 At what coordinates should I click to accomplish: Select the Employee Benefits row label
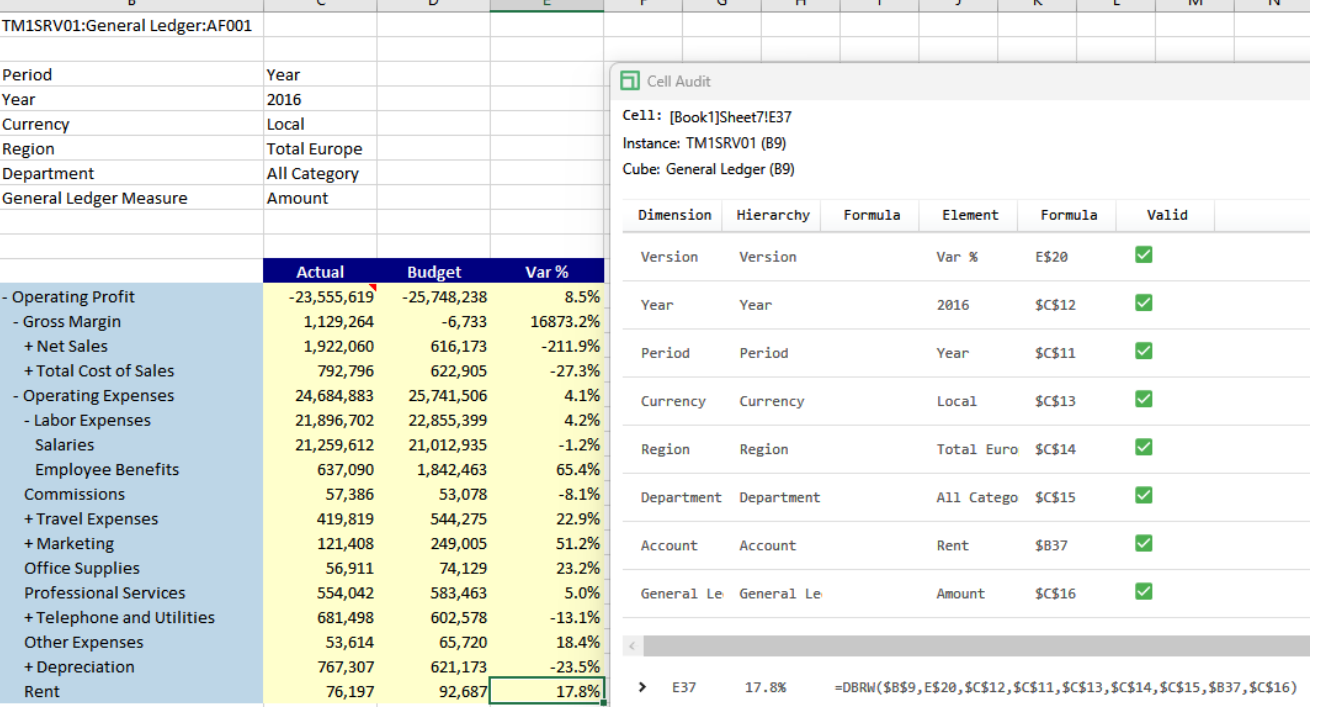click(107, 470)
